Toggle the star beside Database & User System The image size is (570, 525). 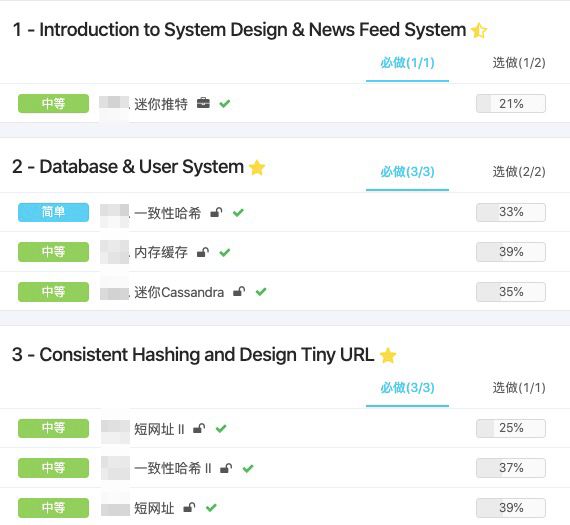tap(257, 168)
